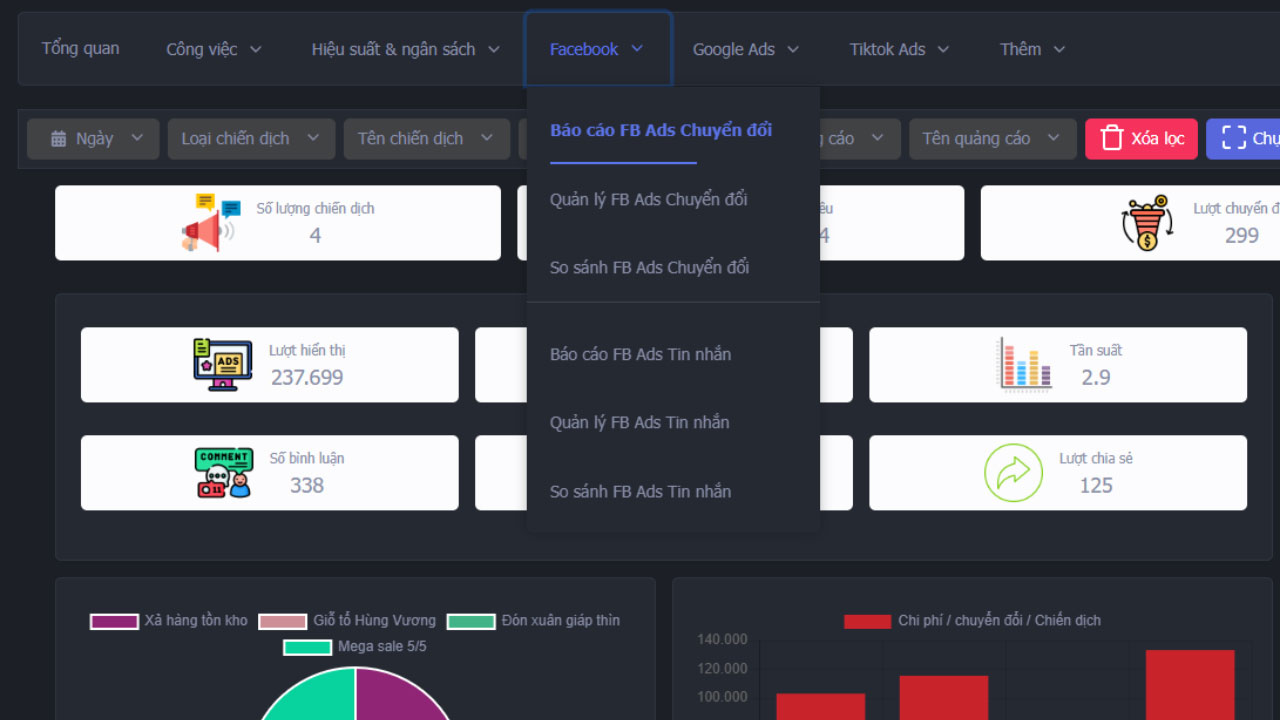Screen dimensions: 1280x720
Task: Toggle Mega sale 5/5 legend swatch
Action: click(x=307, y=647)
